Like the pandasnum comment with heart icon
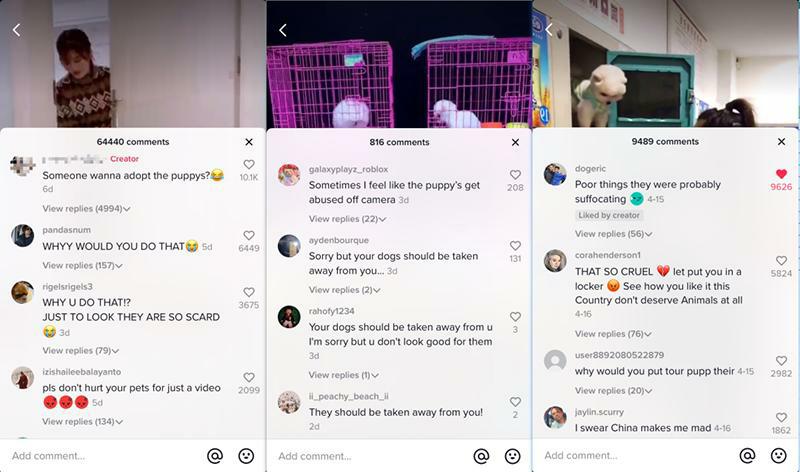Screen dimensions: 800x472 pos(248,235)
